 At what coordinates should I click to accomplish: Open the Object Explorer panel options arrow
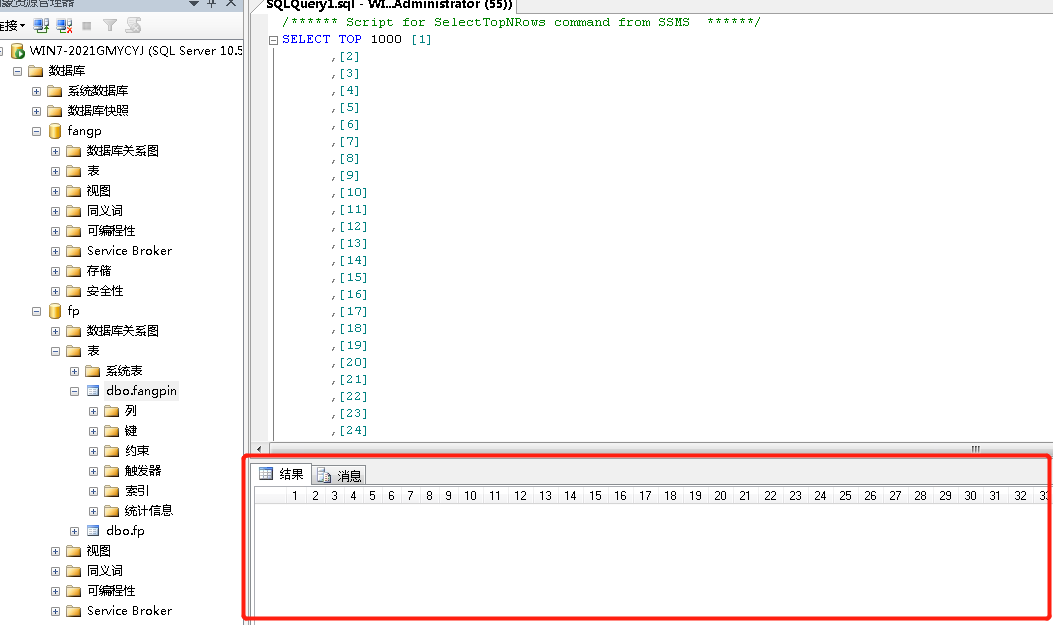[194, 3]
